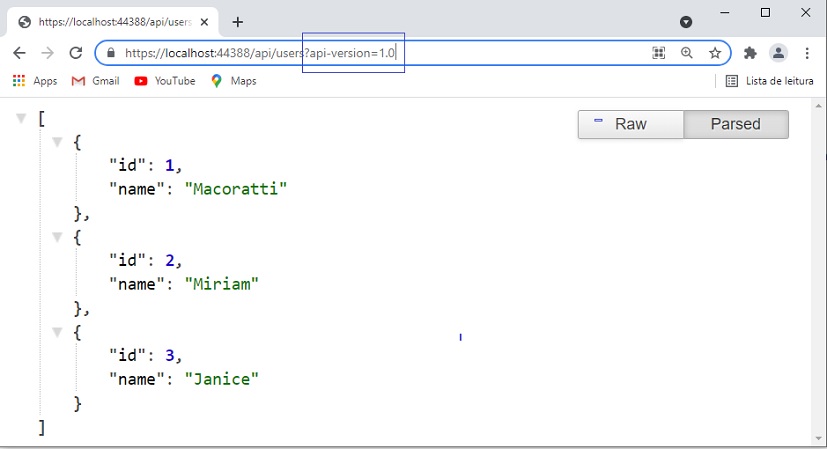Reload the page with the refresh icon

76,53
